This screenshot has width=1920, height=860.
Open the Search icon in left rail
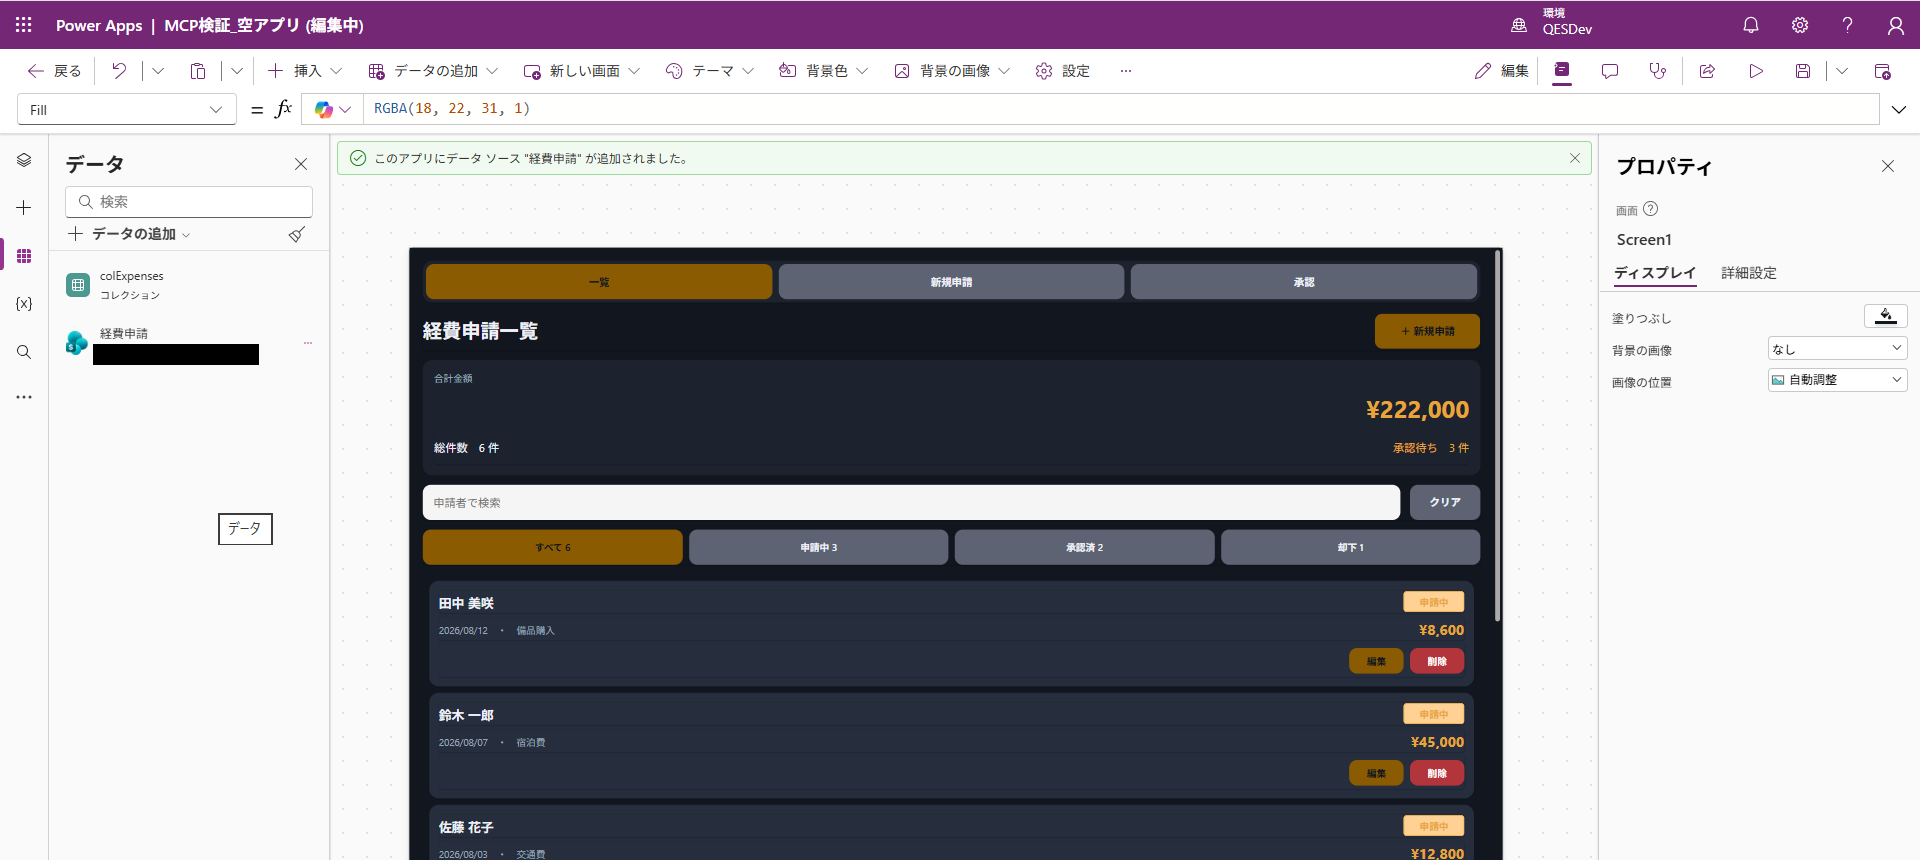coord(24,352)
